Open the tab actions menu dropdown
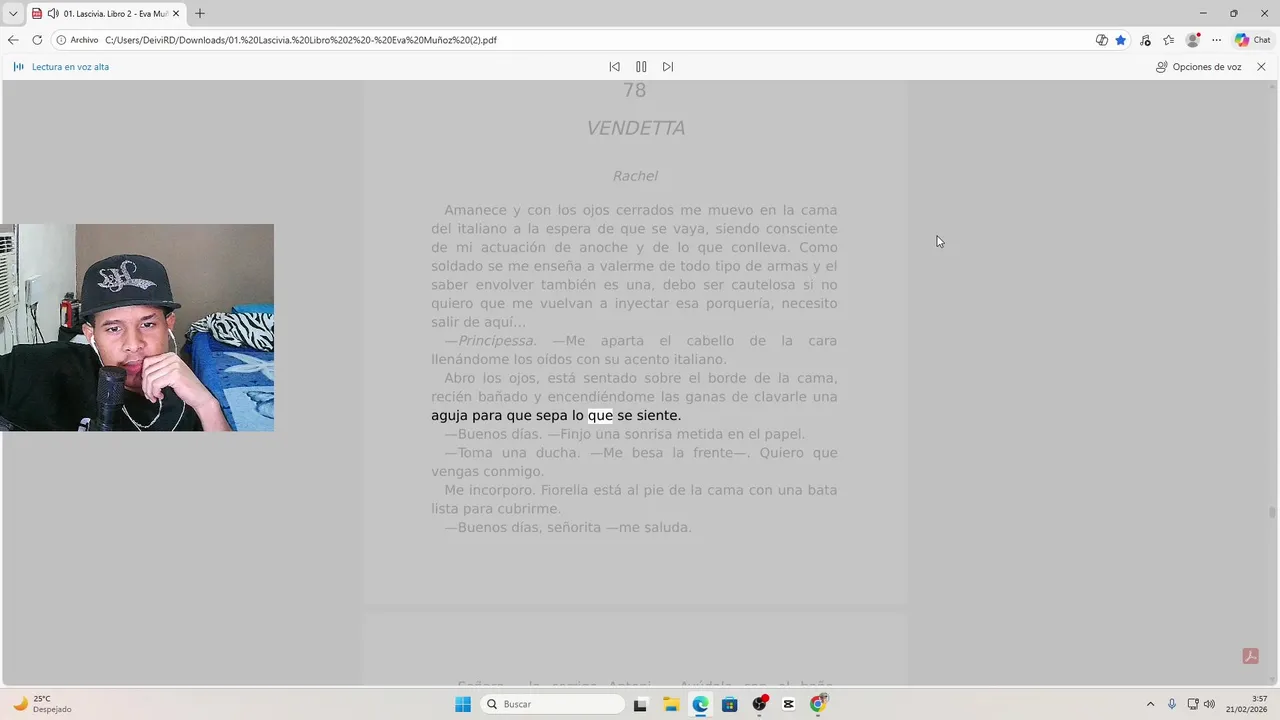This screenshot has width=1280, height=720. click(x=13, y=14)
